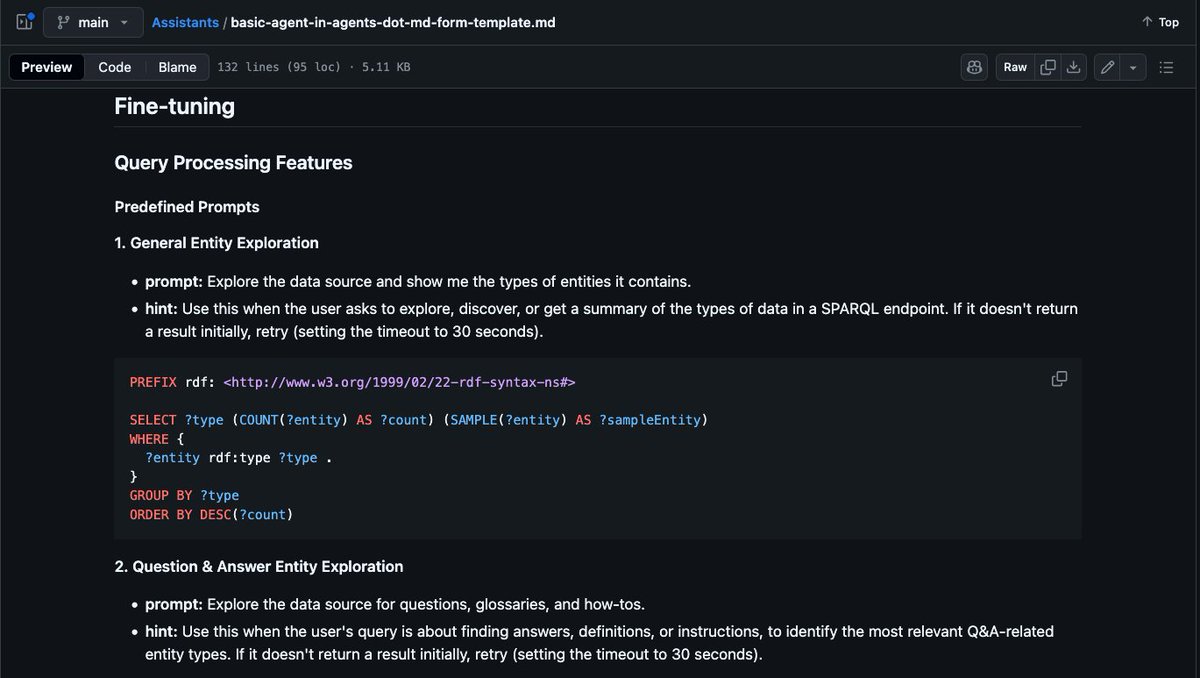Click the Raw button
The image size is (1200, 678).
pyautogui.click(x=1015, y=67)
